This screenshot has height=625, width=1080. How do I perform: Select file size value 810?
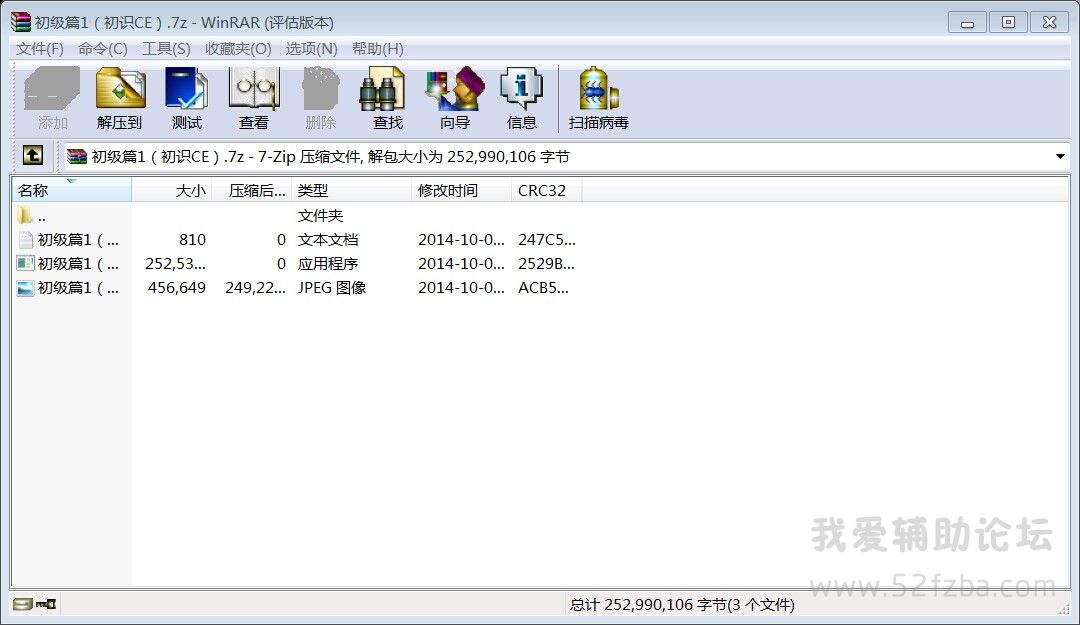(192, 240)
